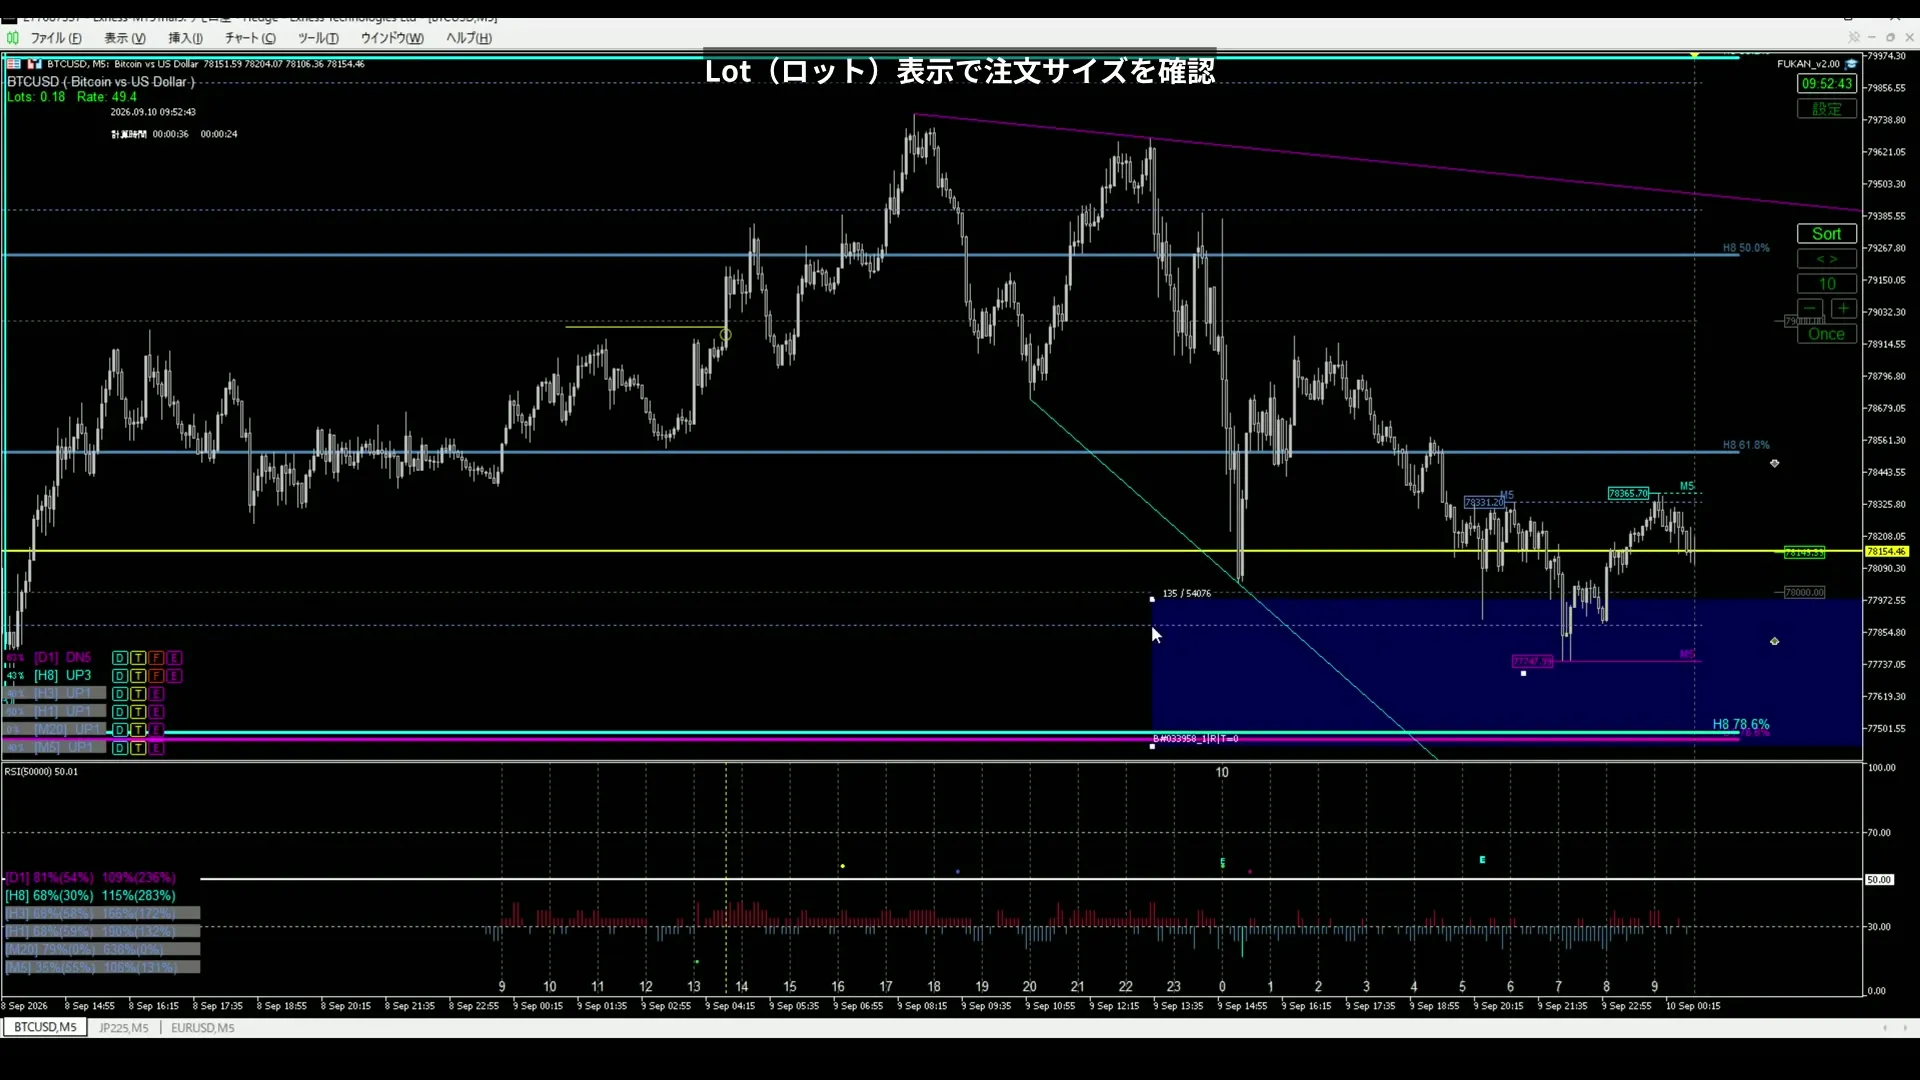Click the E box in the H3 row
The image size is (1920, 1080).
pyautogui.click(x=157, y=694)
